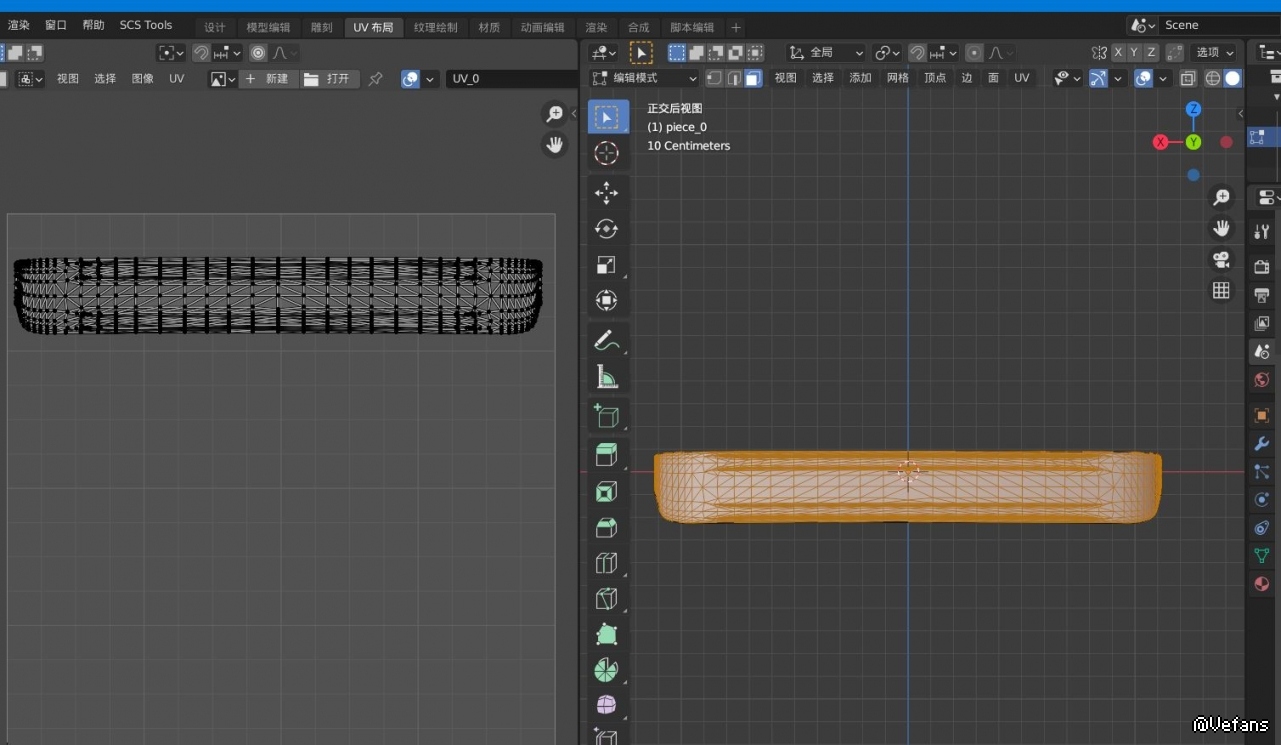Select the Rotate tool
The height and width of the screenshot is (745, 1281).
606,229
